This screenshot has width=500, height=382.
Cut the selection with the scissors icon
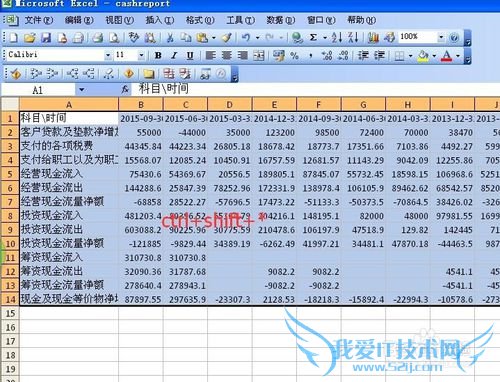point(170,37)
